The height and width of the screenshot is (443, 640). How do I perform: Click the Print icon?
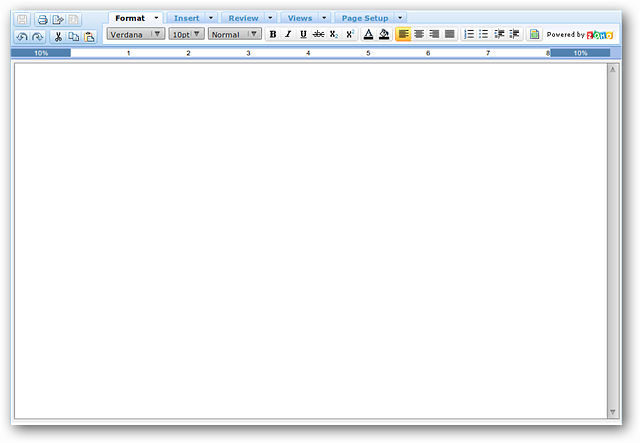tap(42, 19)
